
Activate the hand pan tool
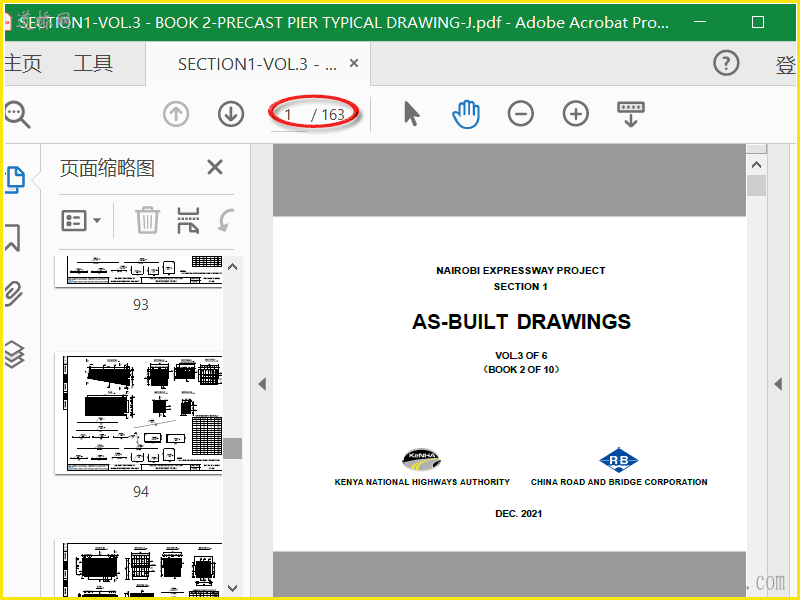coord(466,114)
